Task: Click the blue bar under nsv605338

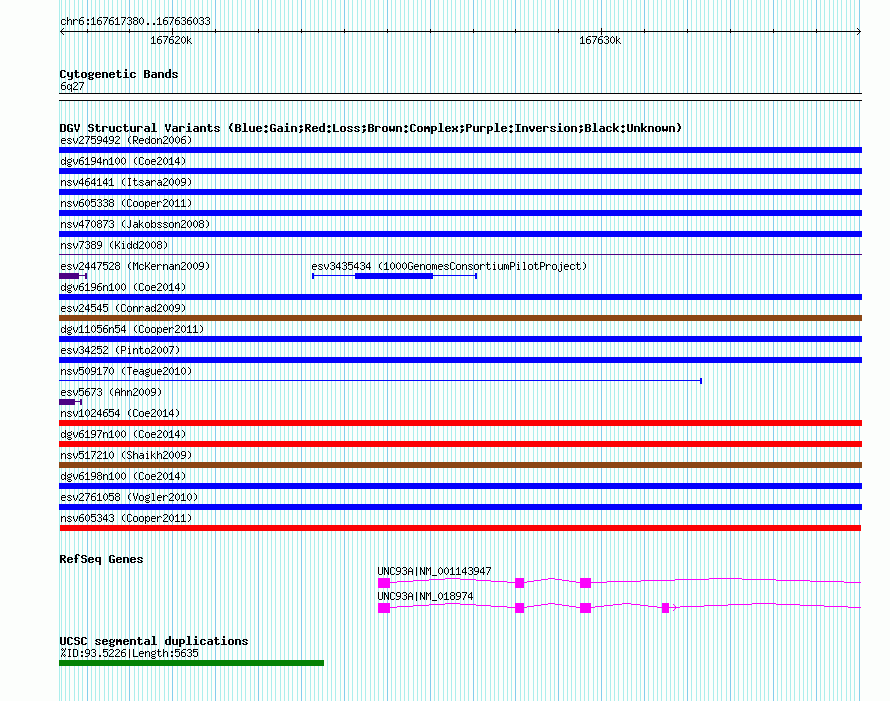Action: tap(460, 213)
